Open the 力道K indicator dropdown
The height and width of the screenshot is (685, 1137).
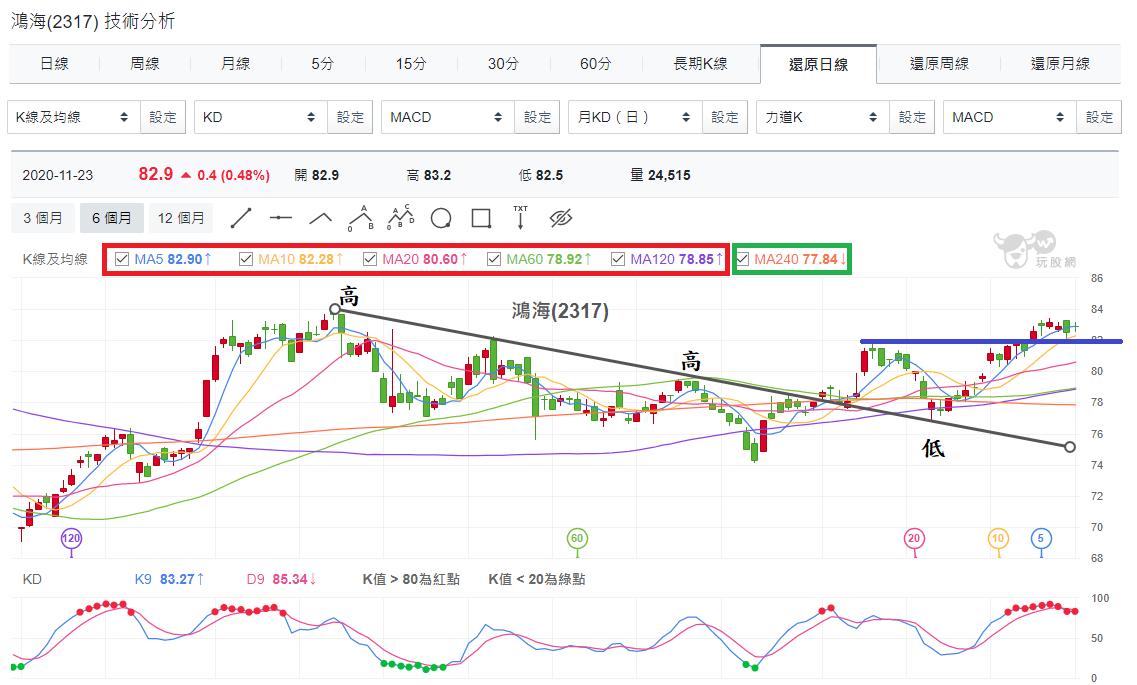(822, 117)
